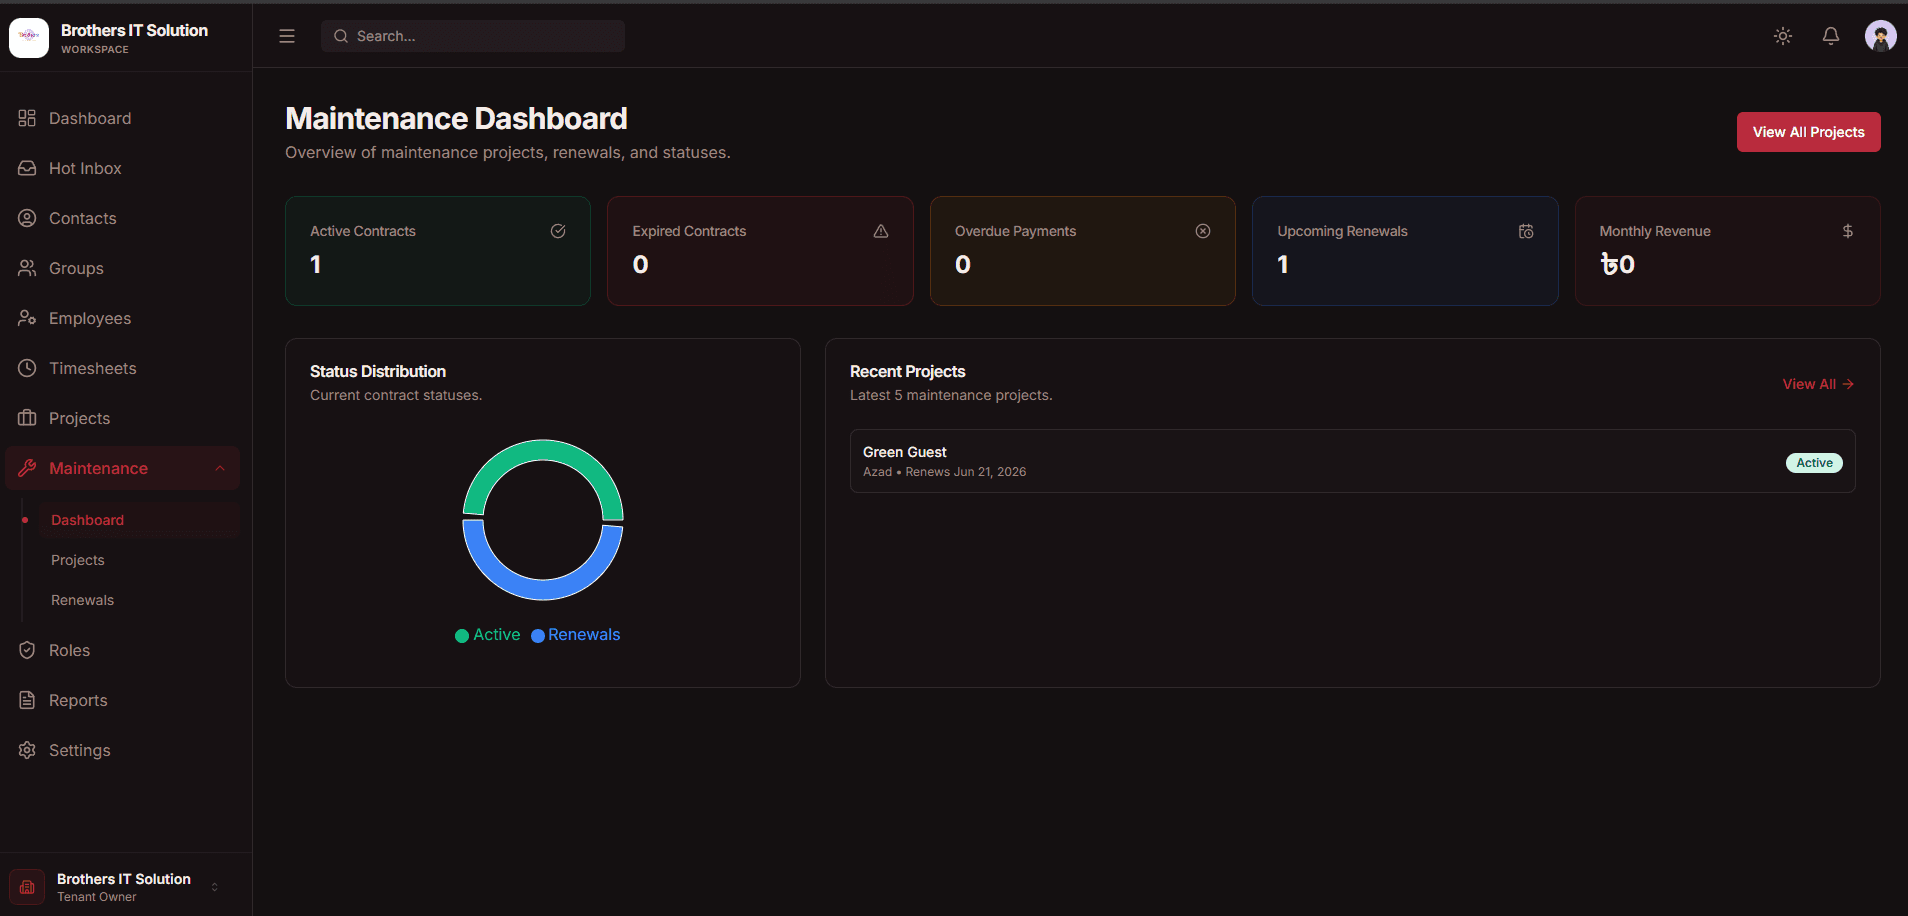Select Maintenance submenu Dashboard item
1908x916 pixels.
140,520
